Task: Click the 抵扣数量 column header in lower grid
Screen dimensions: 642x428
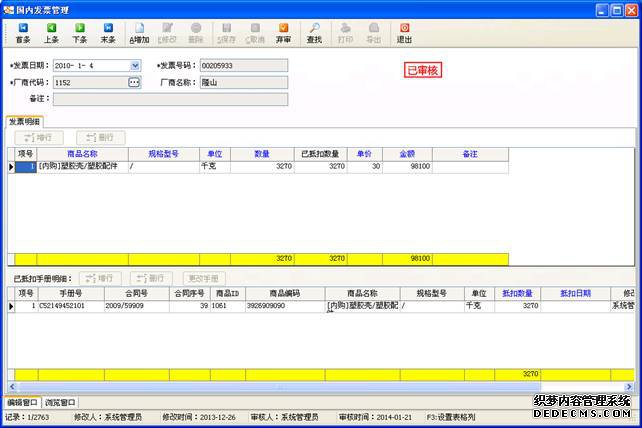Action: click(517, 294)
